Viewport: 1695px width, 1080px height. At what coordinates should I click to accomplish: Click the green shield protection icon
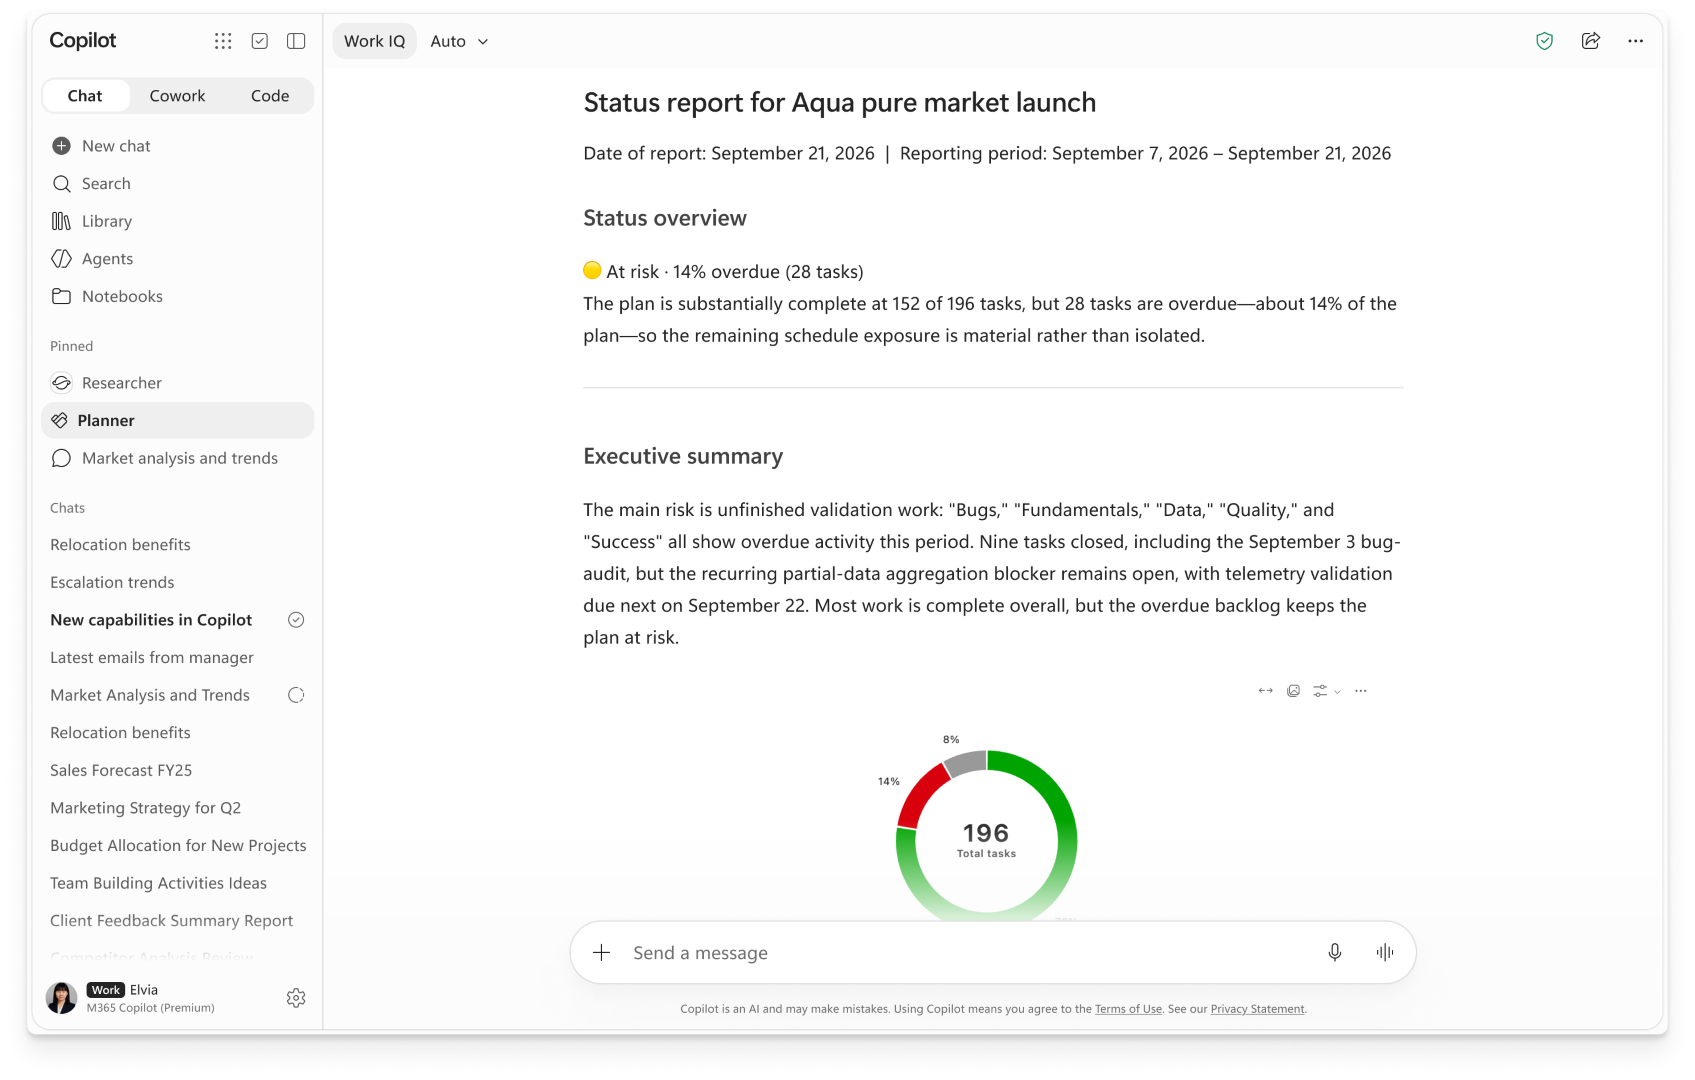click(x=1545, y=41)
